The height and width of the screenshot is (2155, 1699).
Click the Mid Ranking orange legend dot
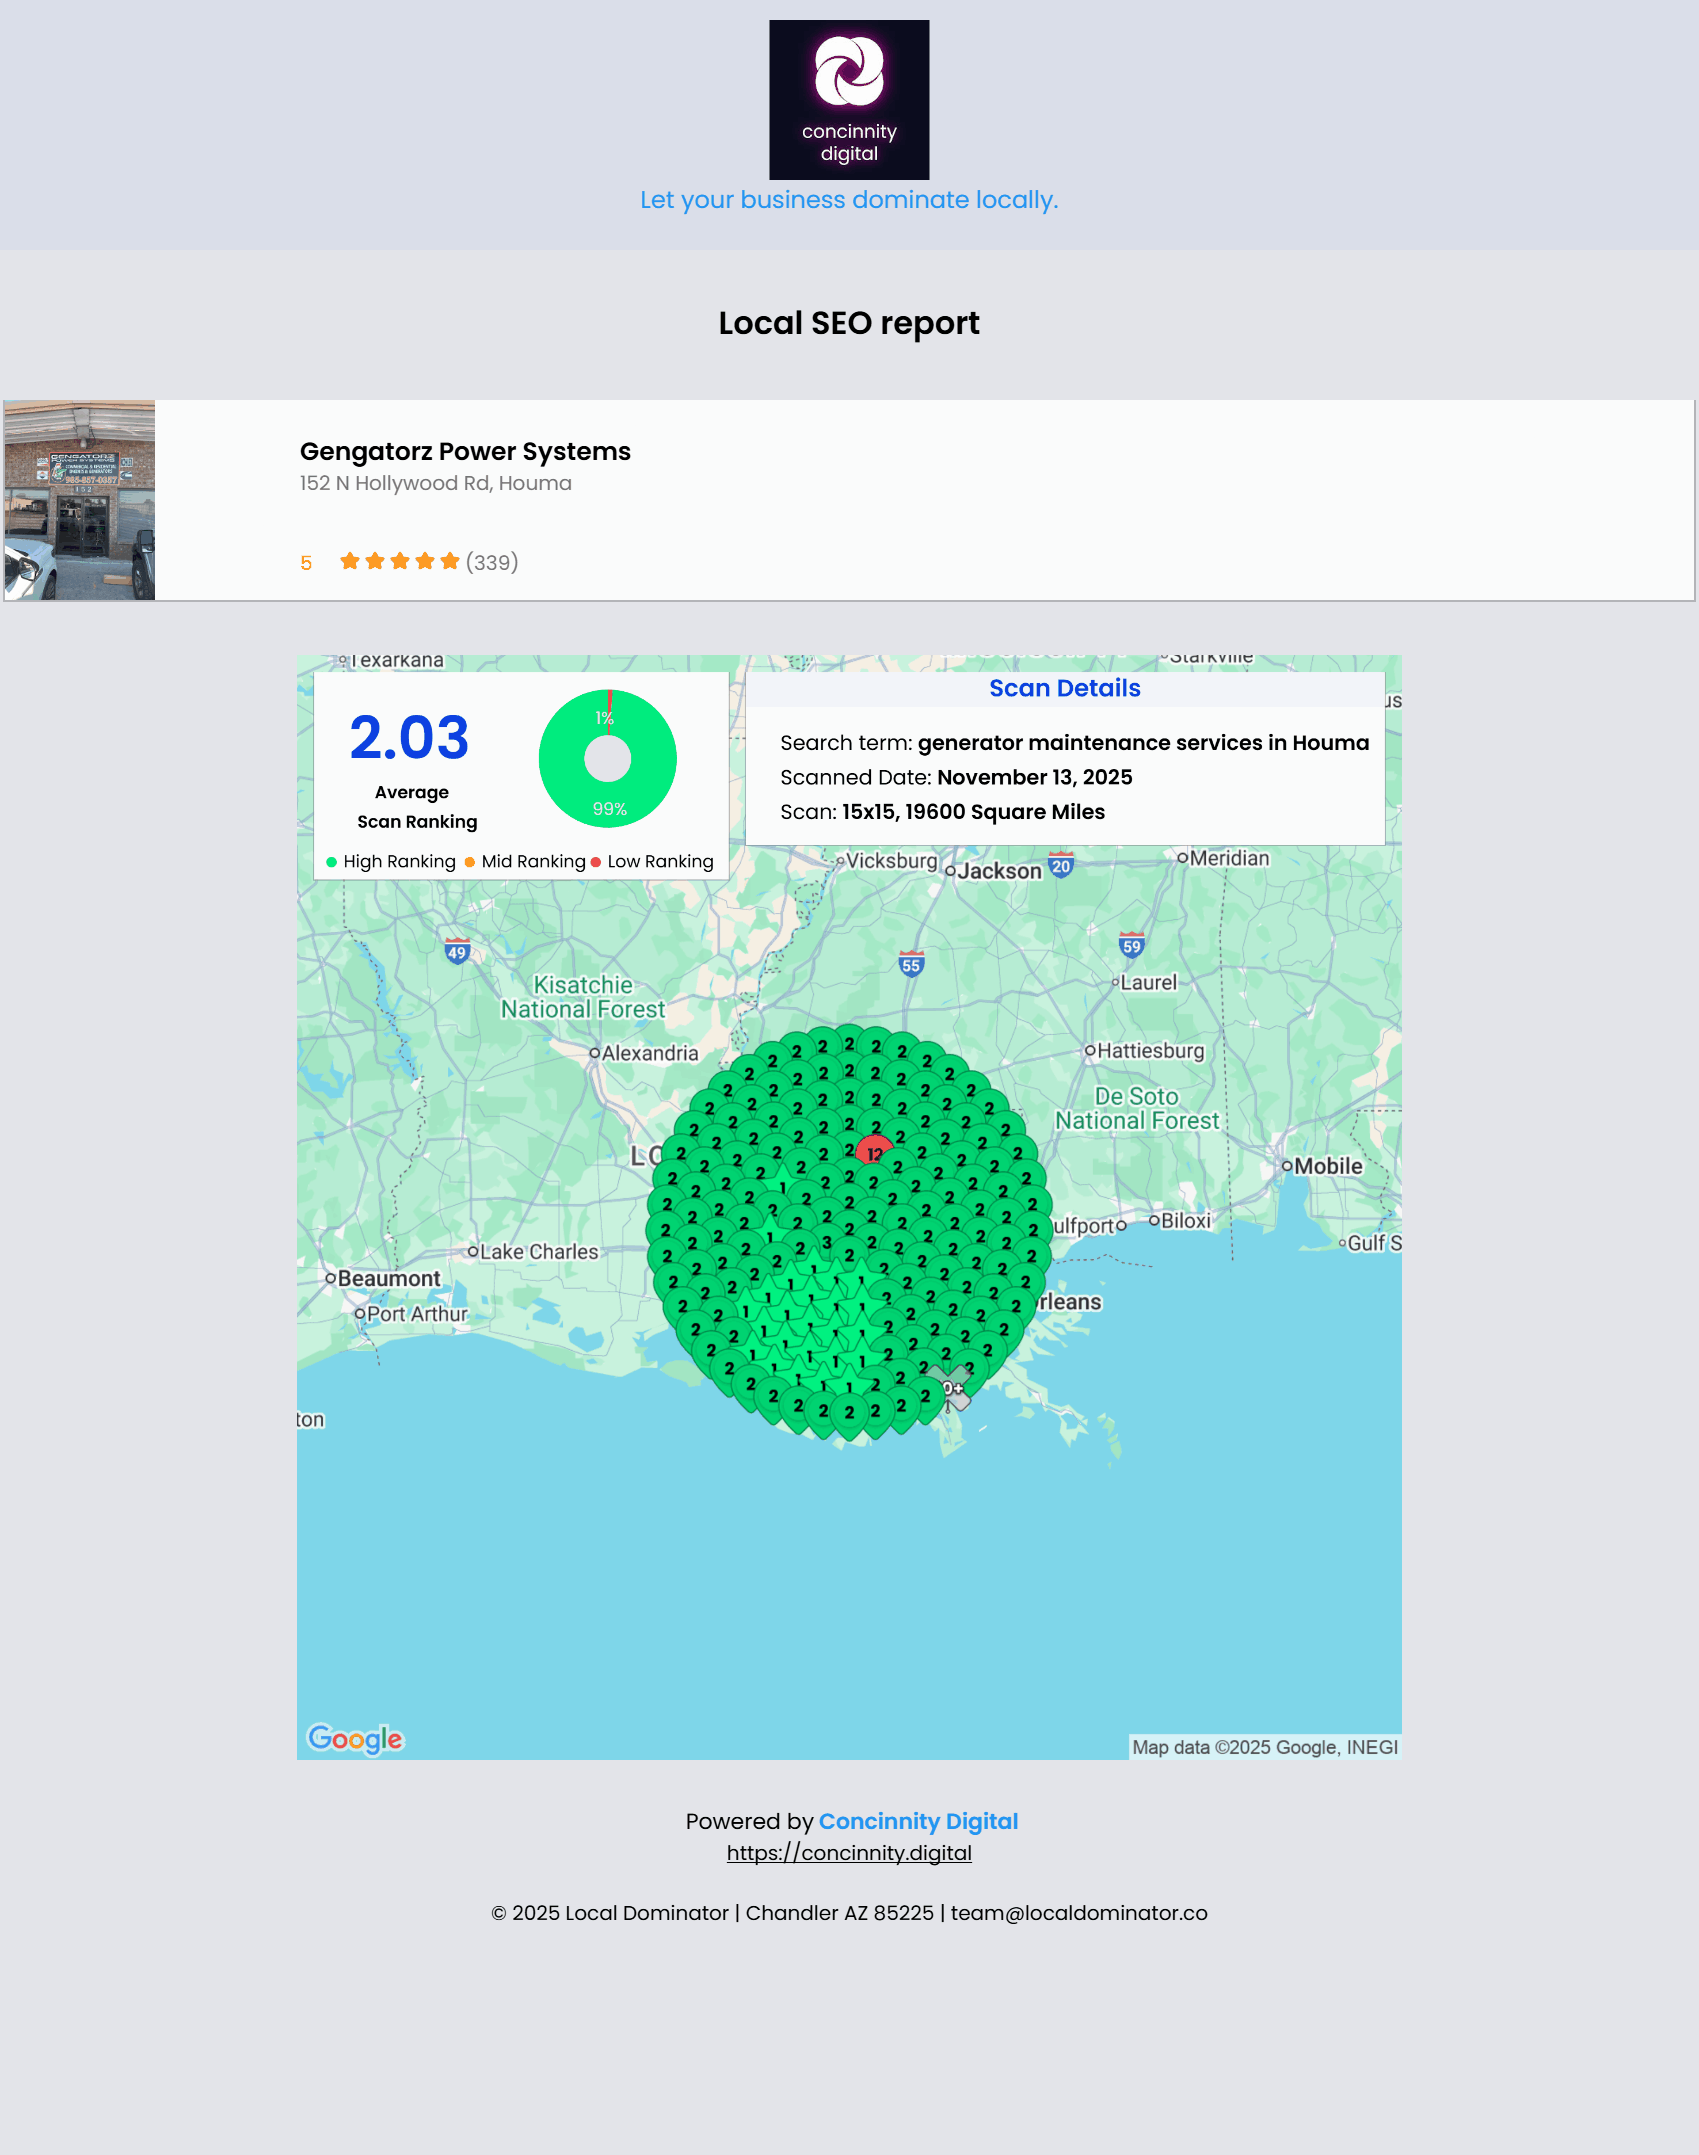coord(469,862)
